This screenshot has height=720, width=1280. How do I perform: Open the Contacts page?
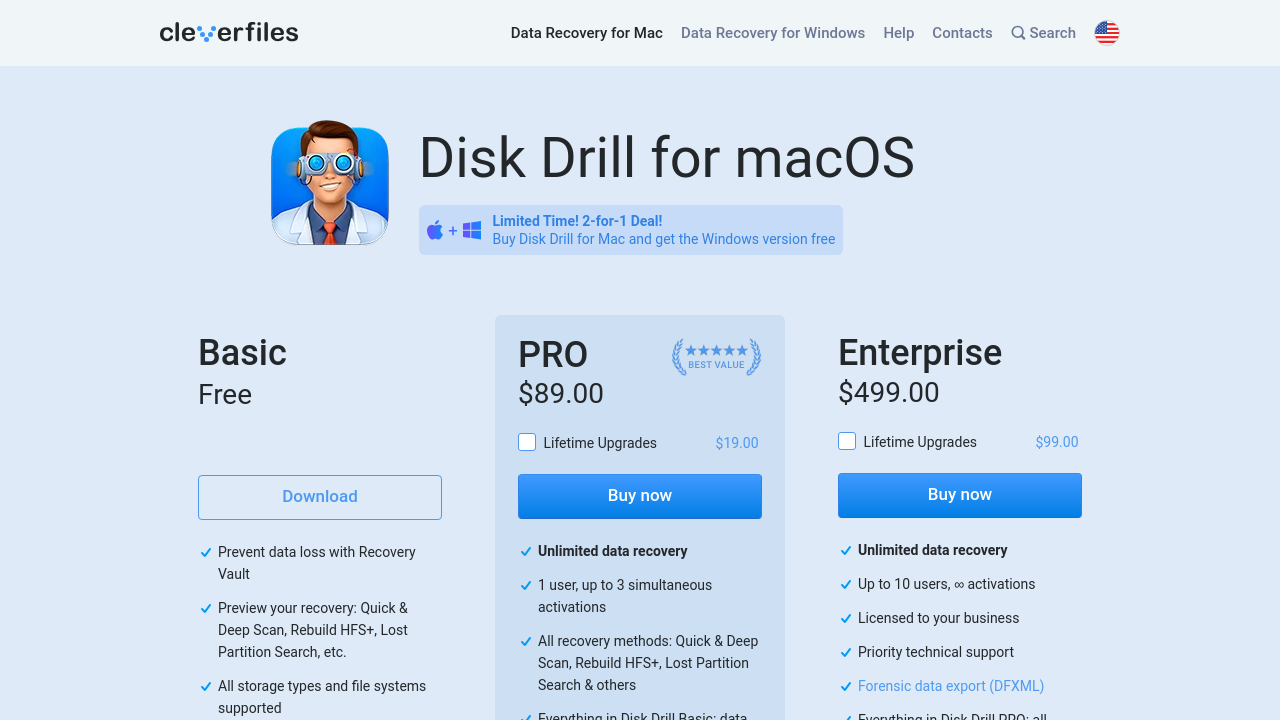pos(962,33)
